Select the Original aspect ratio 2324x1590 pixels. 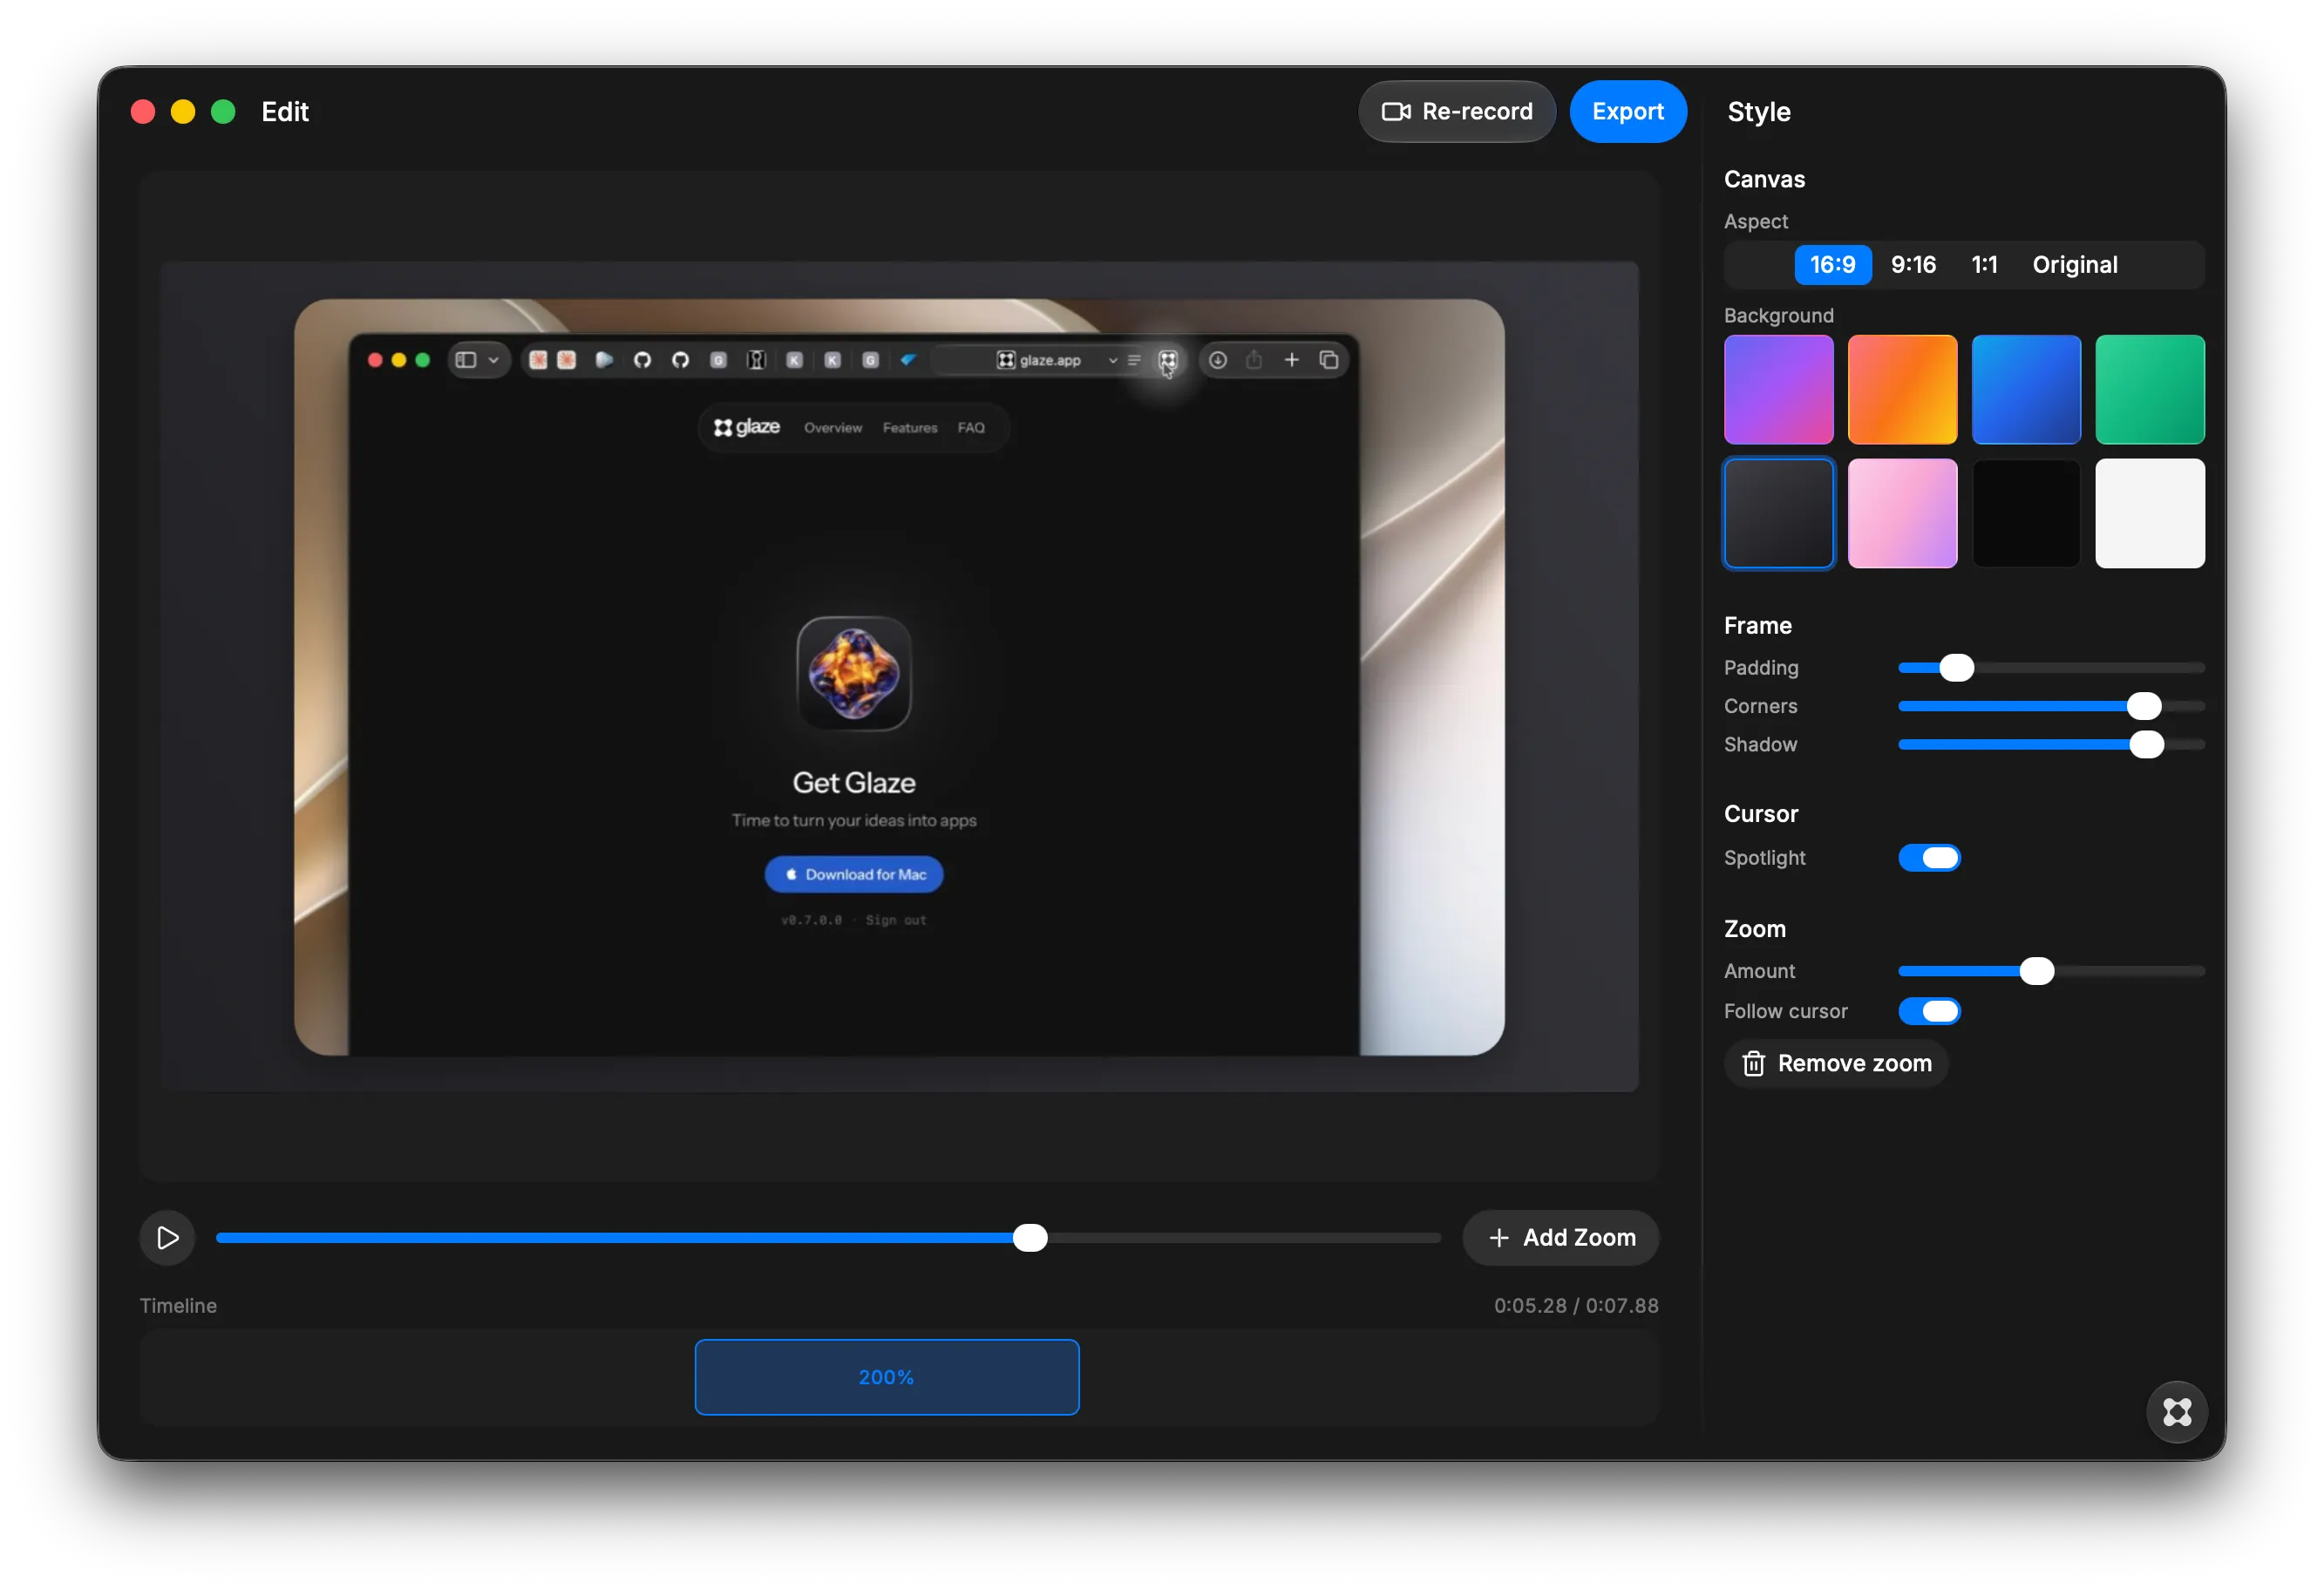coord(2075,265)
